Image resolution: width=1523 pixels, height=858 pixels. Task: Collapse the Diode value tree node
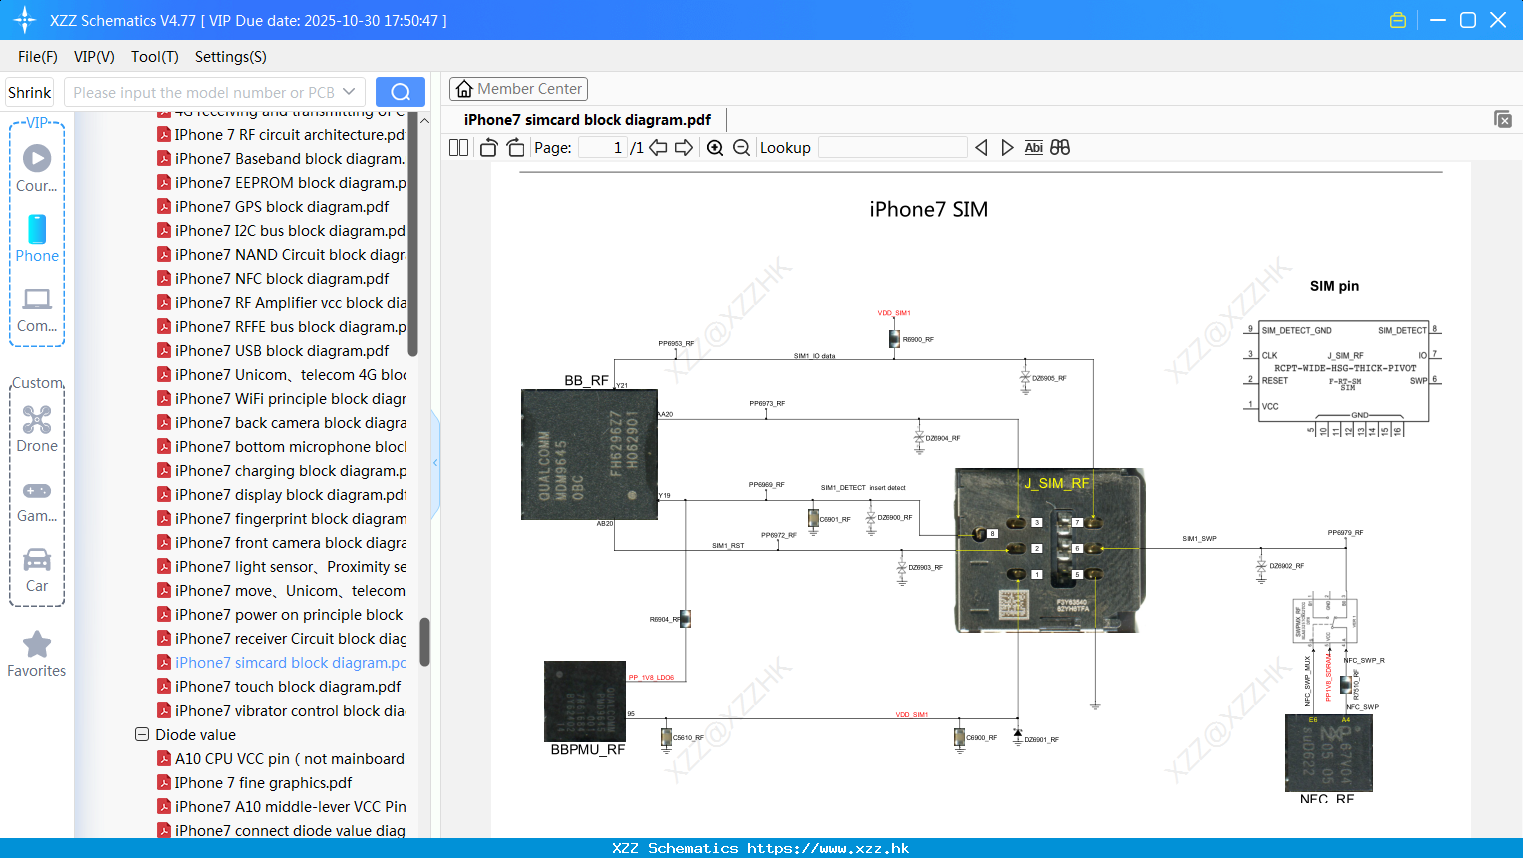click(142, 734)
